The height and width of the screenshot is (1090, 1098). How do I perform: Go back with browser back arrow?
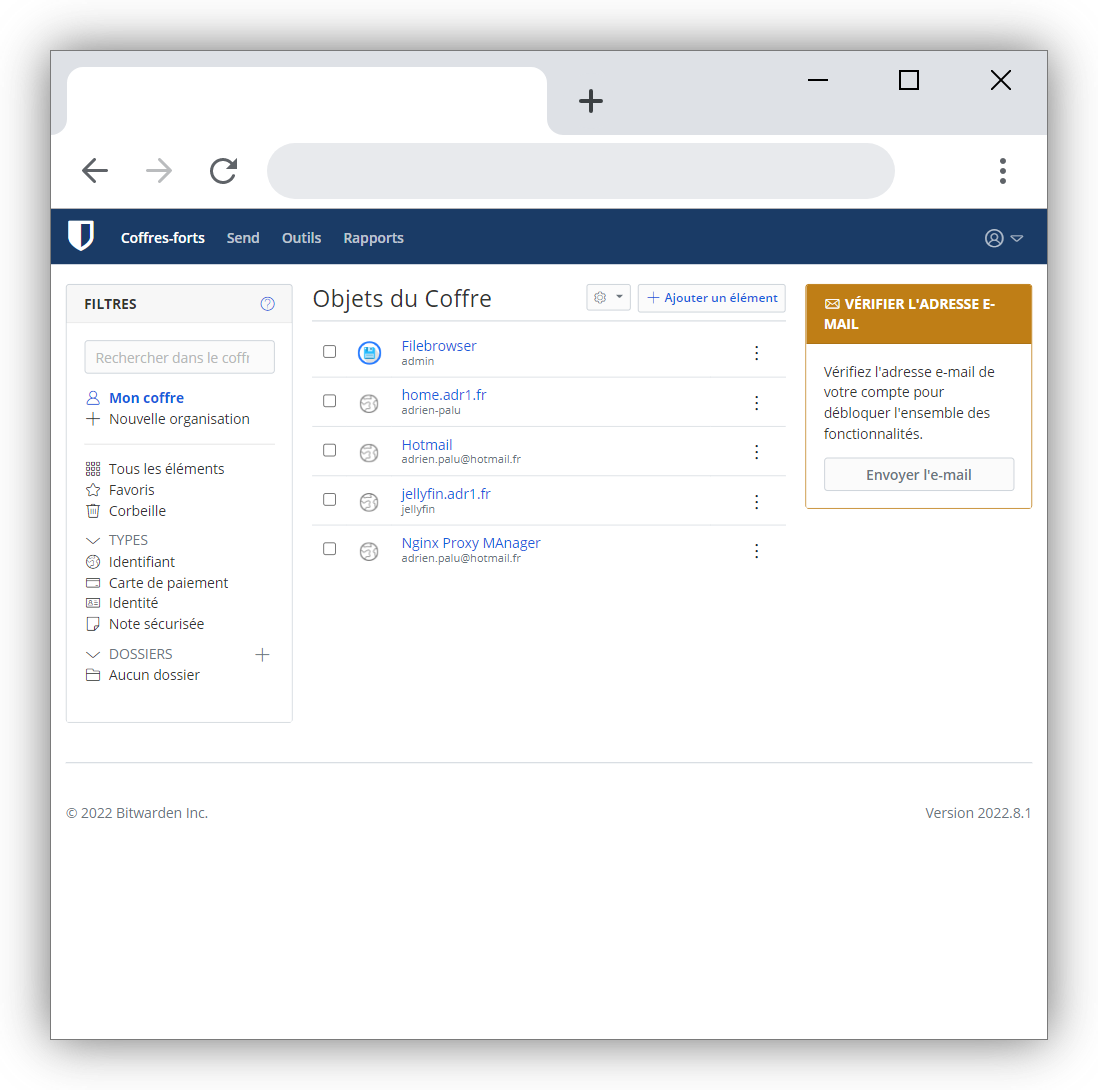point(95,171)
